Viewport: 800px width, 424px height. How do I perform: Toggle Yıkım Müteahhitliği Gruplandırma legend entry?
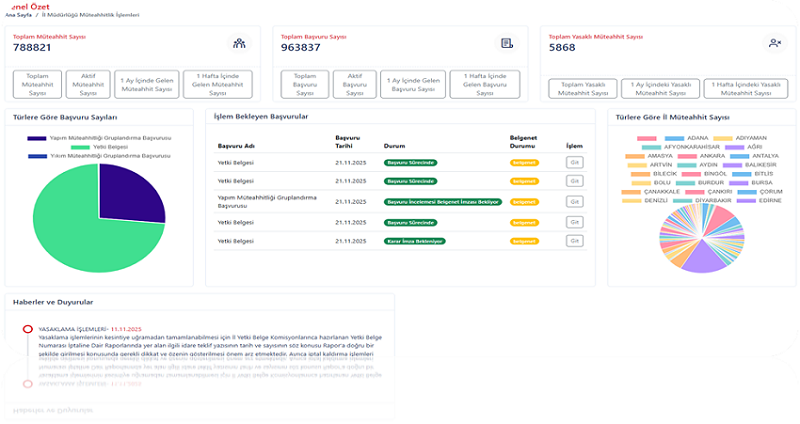(x=98, y=157)
